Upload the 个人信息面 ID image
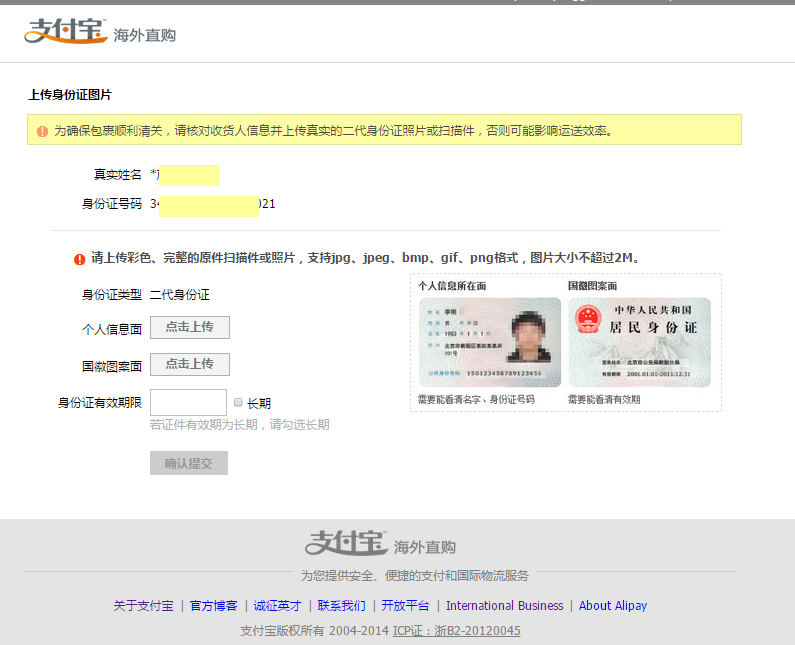795x645 pixels. (x=189, y=327)
